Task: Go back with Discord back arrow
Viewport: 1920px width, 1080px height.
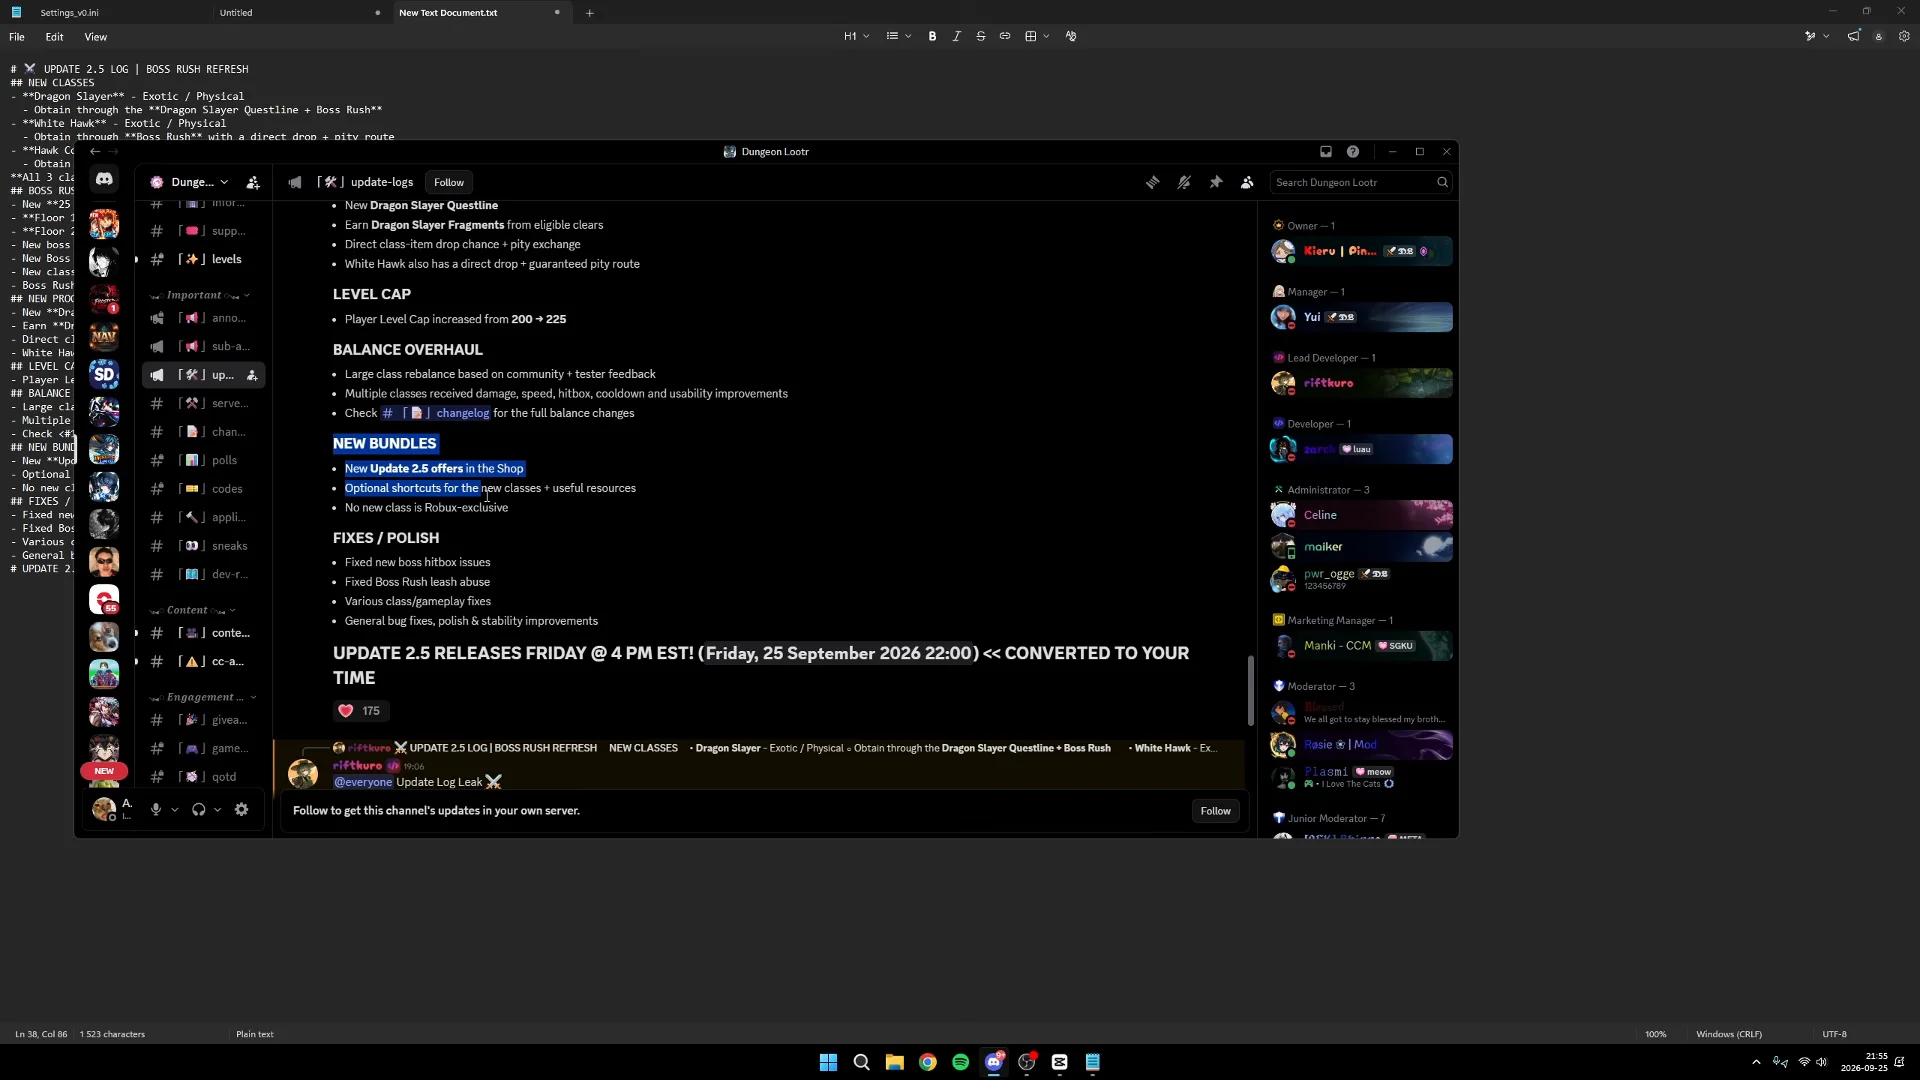Action: click(x=95, y=152)
